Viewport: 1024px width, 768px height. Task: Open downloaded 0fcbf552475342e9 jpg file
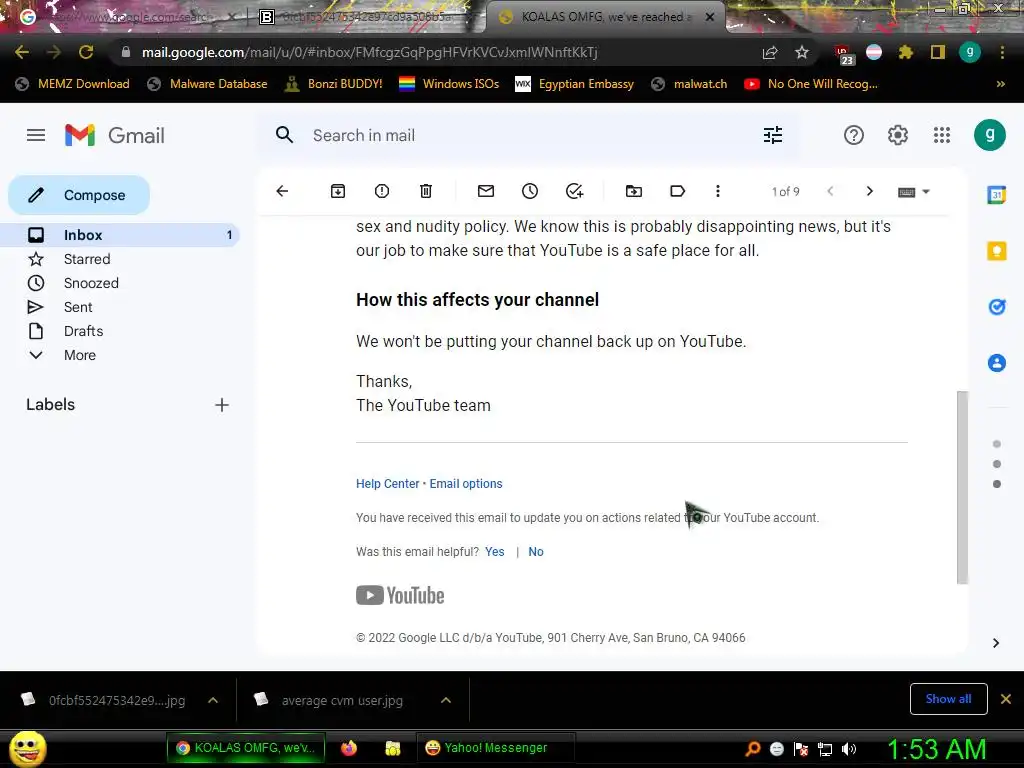[x=103, y=700]
